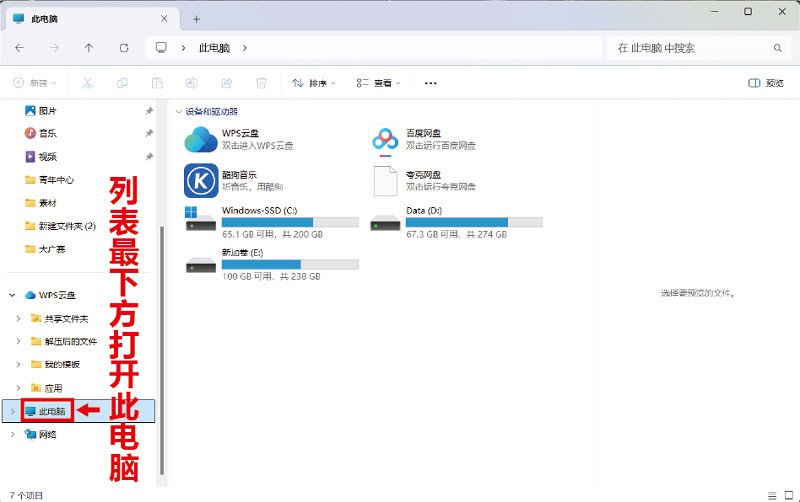The image size is (800, 502).
Task: Select the 音乐 folder in sidebar
Action: (x=47, y=133)
